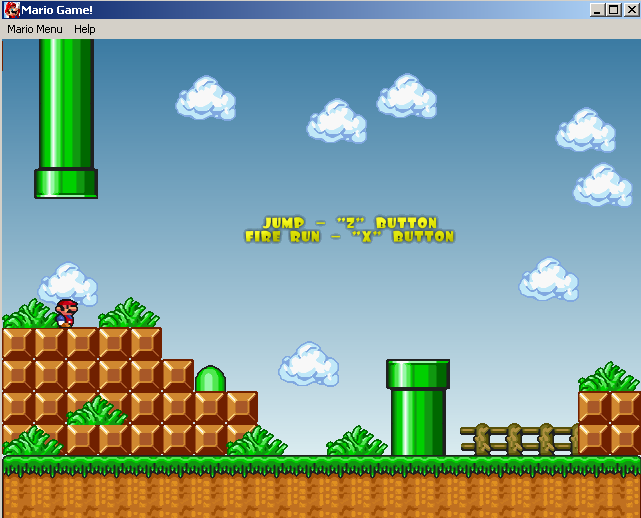This screenshot has width=641, height=518.
Task: Click the wooden fence near right blocks
Action: pyautogui.click(x=519, y=440)
